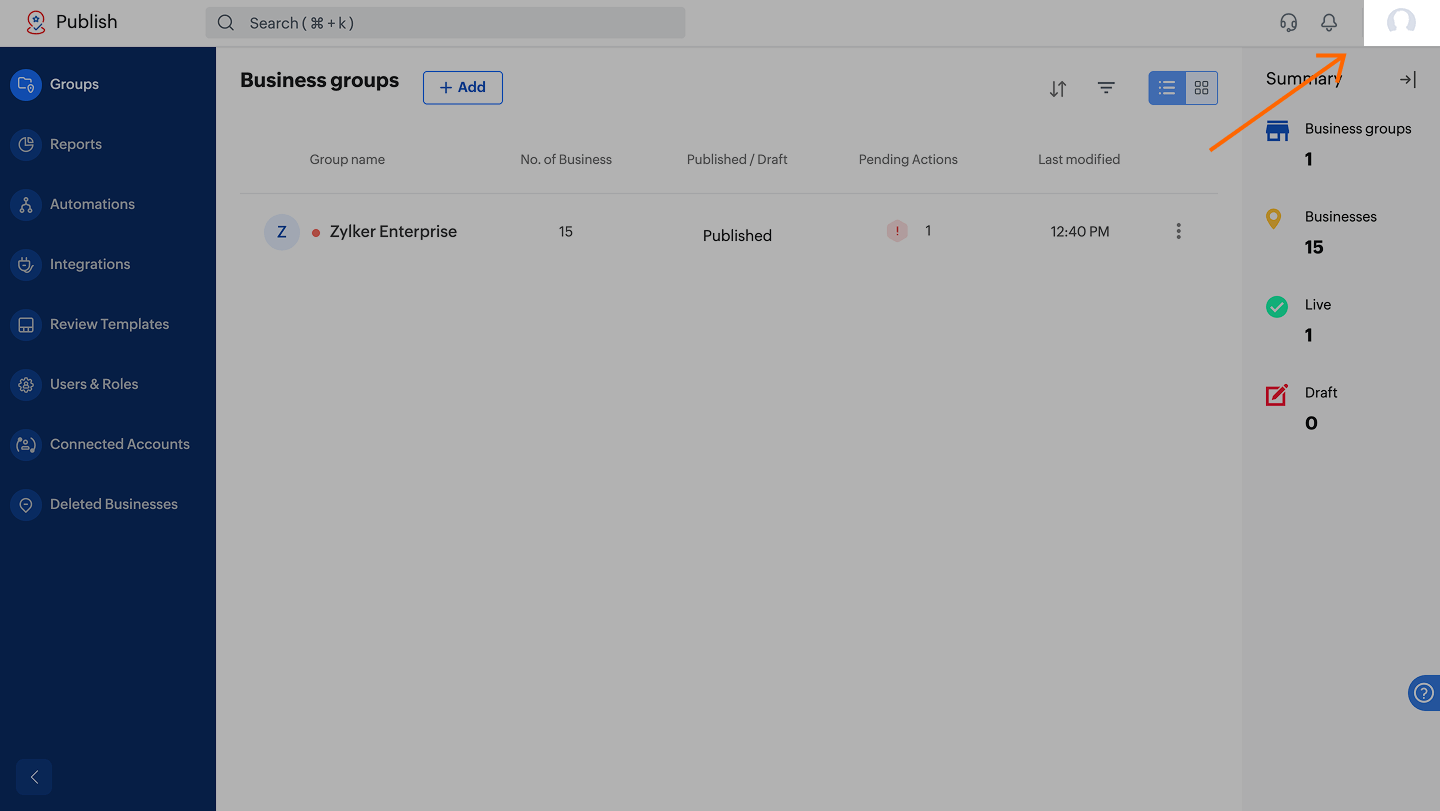
Task: Click the Publish logo icon
Action: point(36,22)
